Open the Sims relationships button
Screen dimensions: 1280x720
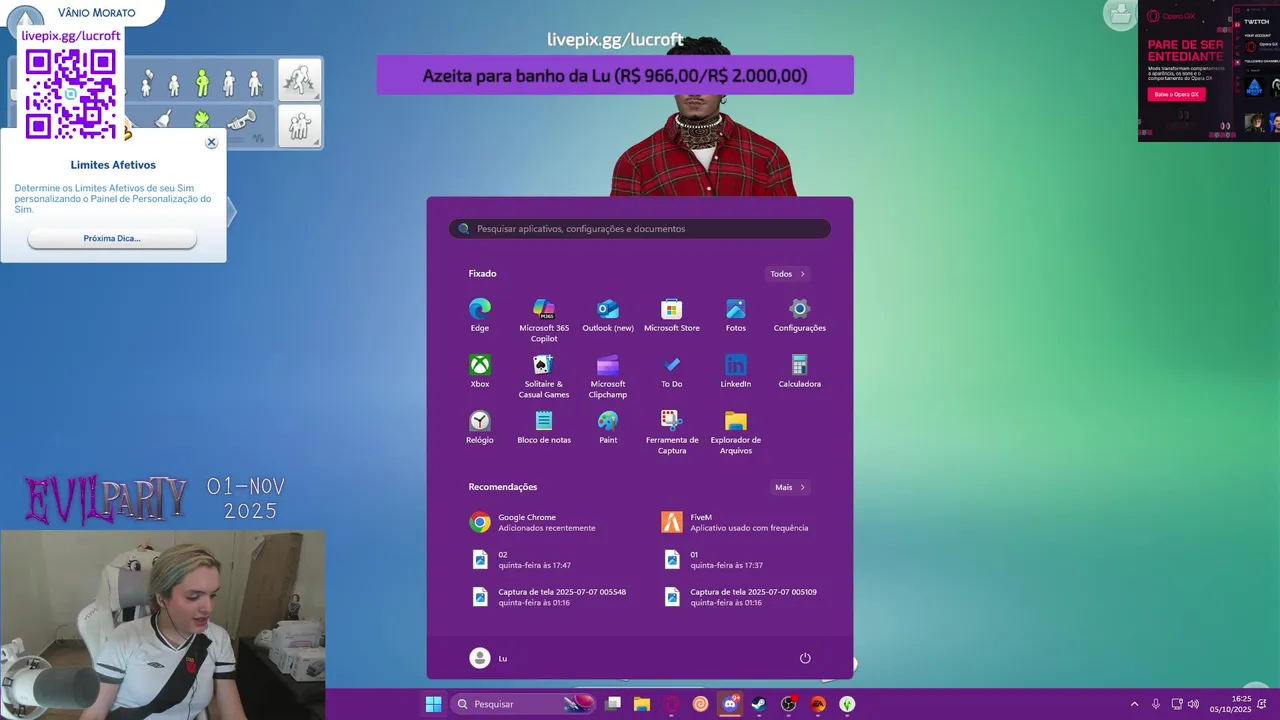[300, 126]
